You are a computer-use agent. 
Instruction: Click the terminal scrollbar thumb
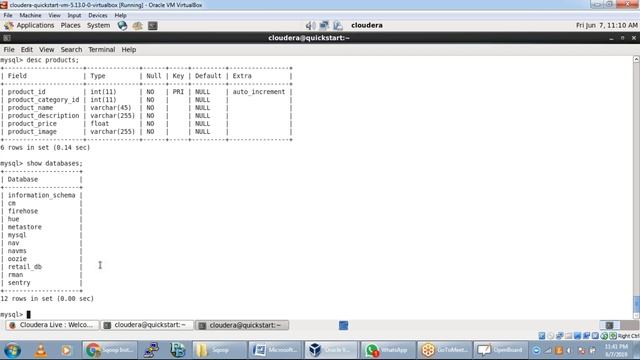pos(636,304)
